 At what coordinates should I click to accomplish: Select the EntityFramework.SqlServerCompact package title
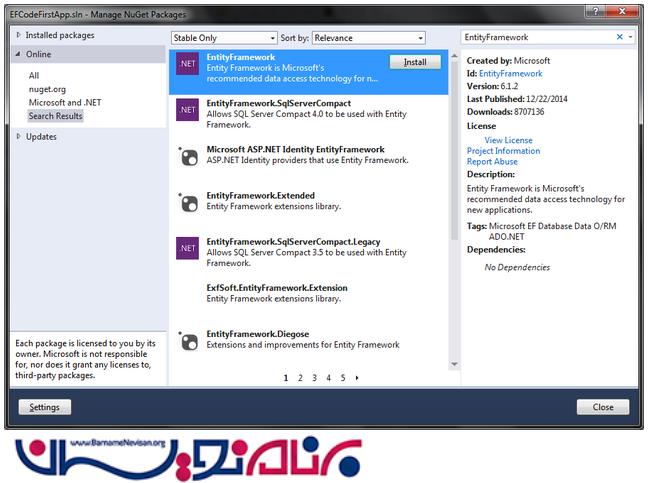coord(279,103)
